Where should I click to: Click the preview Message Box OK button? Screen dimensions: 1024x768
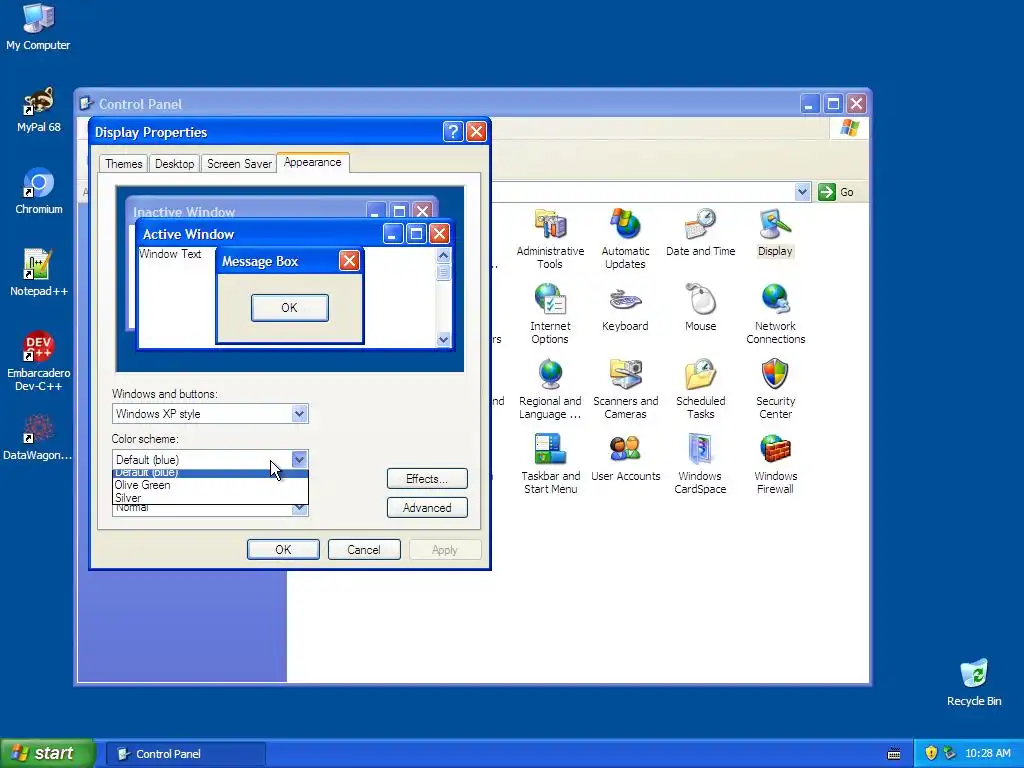coord(289,308)
